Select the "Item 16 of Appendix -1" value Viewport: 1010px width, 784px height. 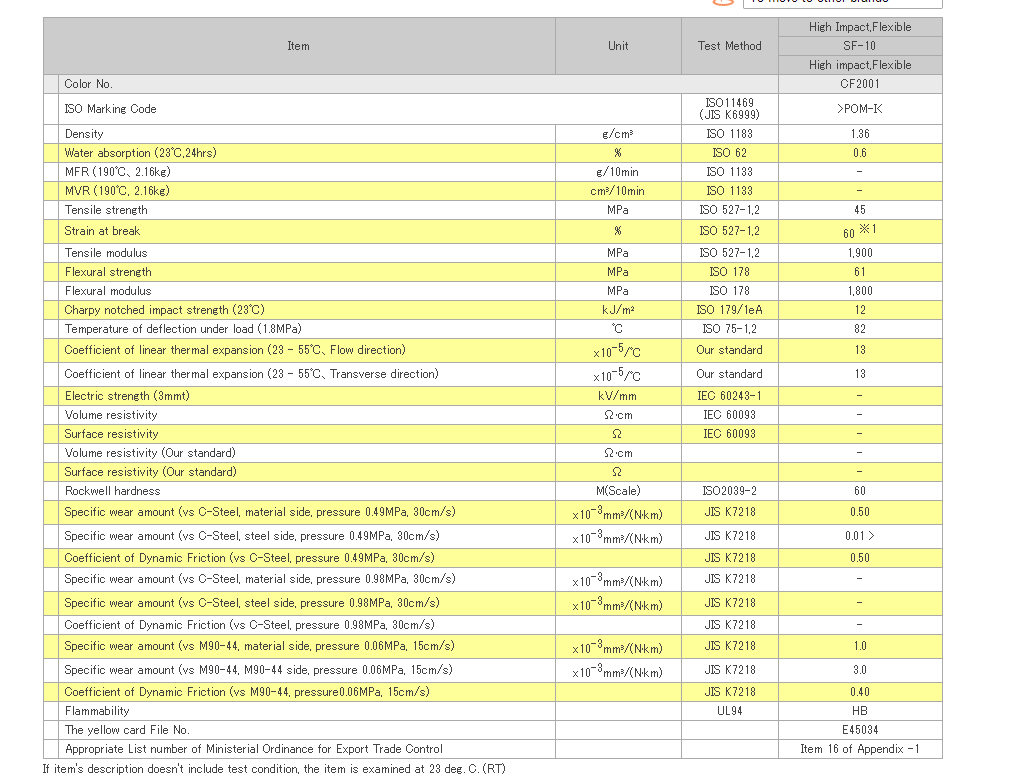coord(860,749)
